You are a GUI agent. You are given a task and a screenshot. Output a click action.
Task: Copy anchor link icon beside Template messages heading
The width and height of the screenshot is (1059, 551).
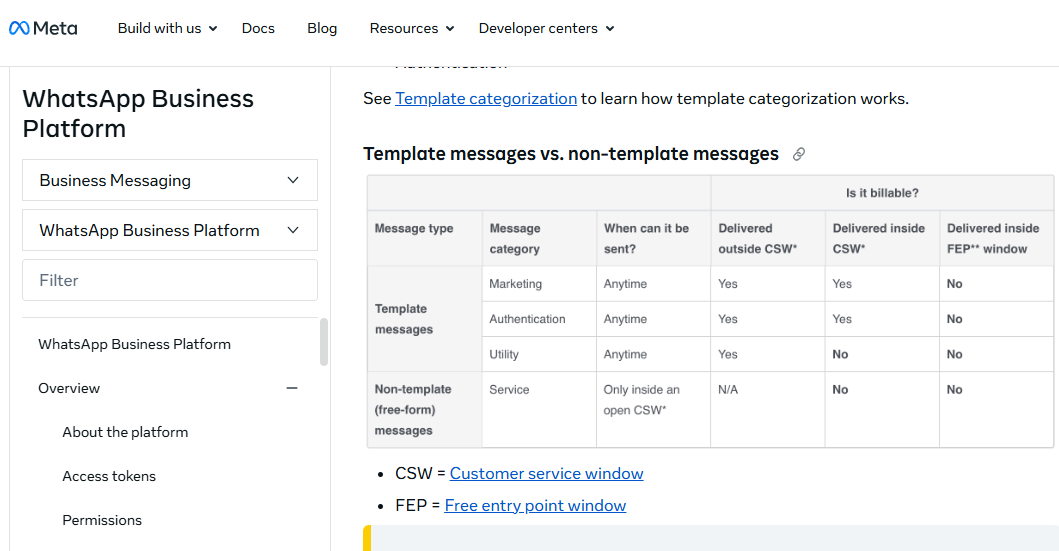pos(798,155)
